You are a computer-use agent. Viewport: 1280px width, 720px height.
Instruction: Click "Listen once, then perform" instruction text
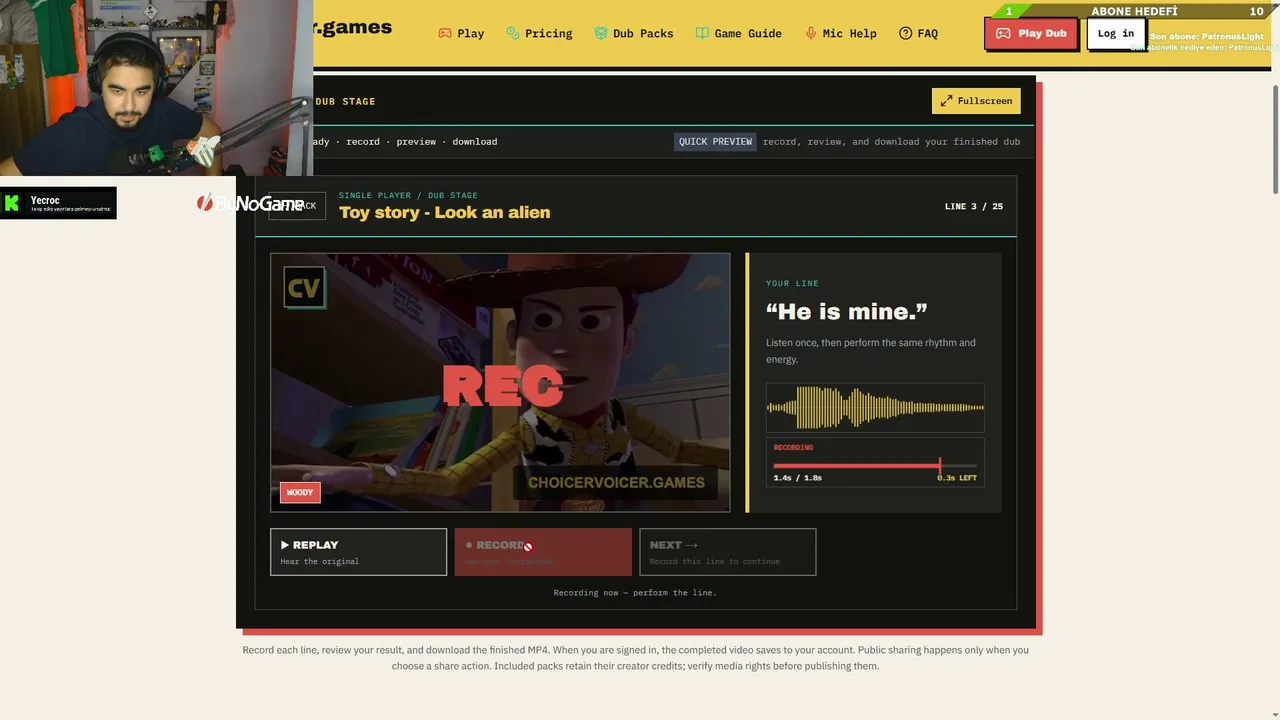pyautogui.click(x=871, y=351)
